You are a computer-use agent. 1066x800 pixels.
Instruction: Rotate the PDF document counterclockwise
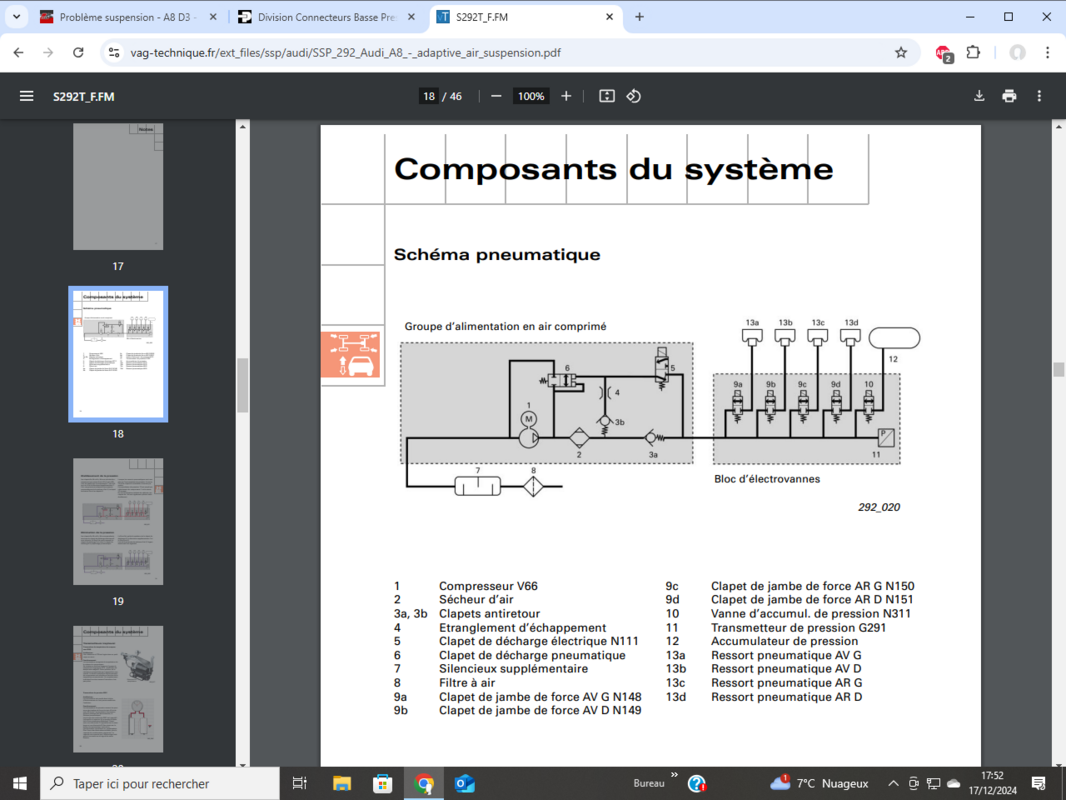(x=634, y=96)
